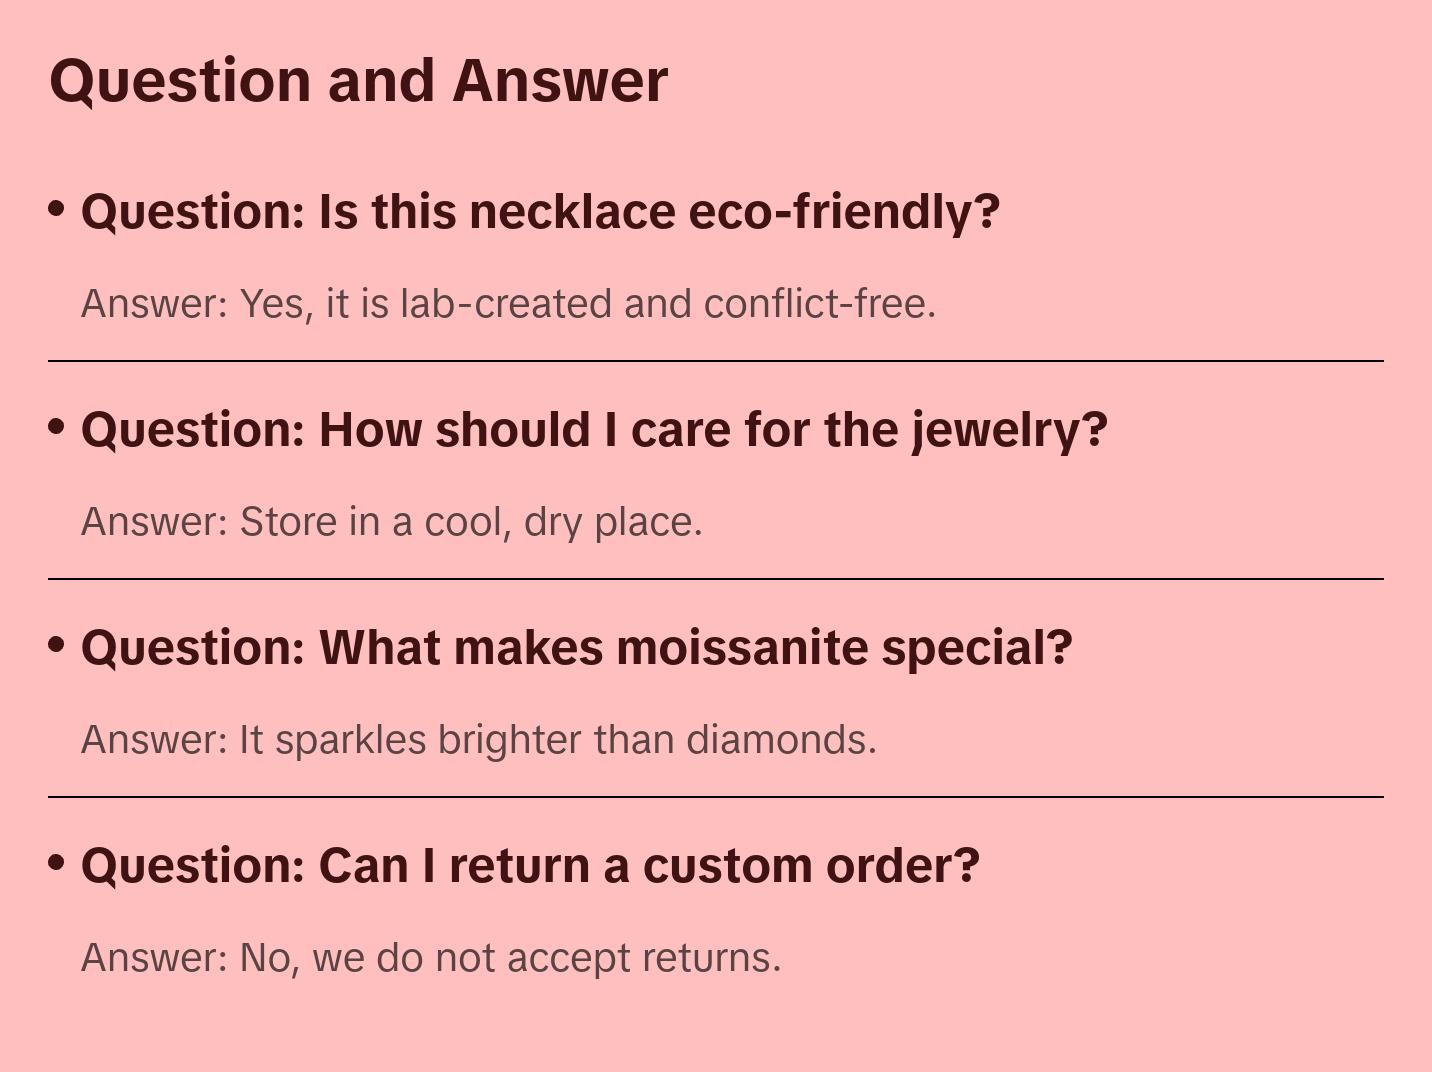
Task: Expand the "What makes moissanite special?" question
Action: (576, 648)
